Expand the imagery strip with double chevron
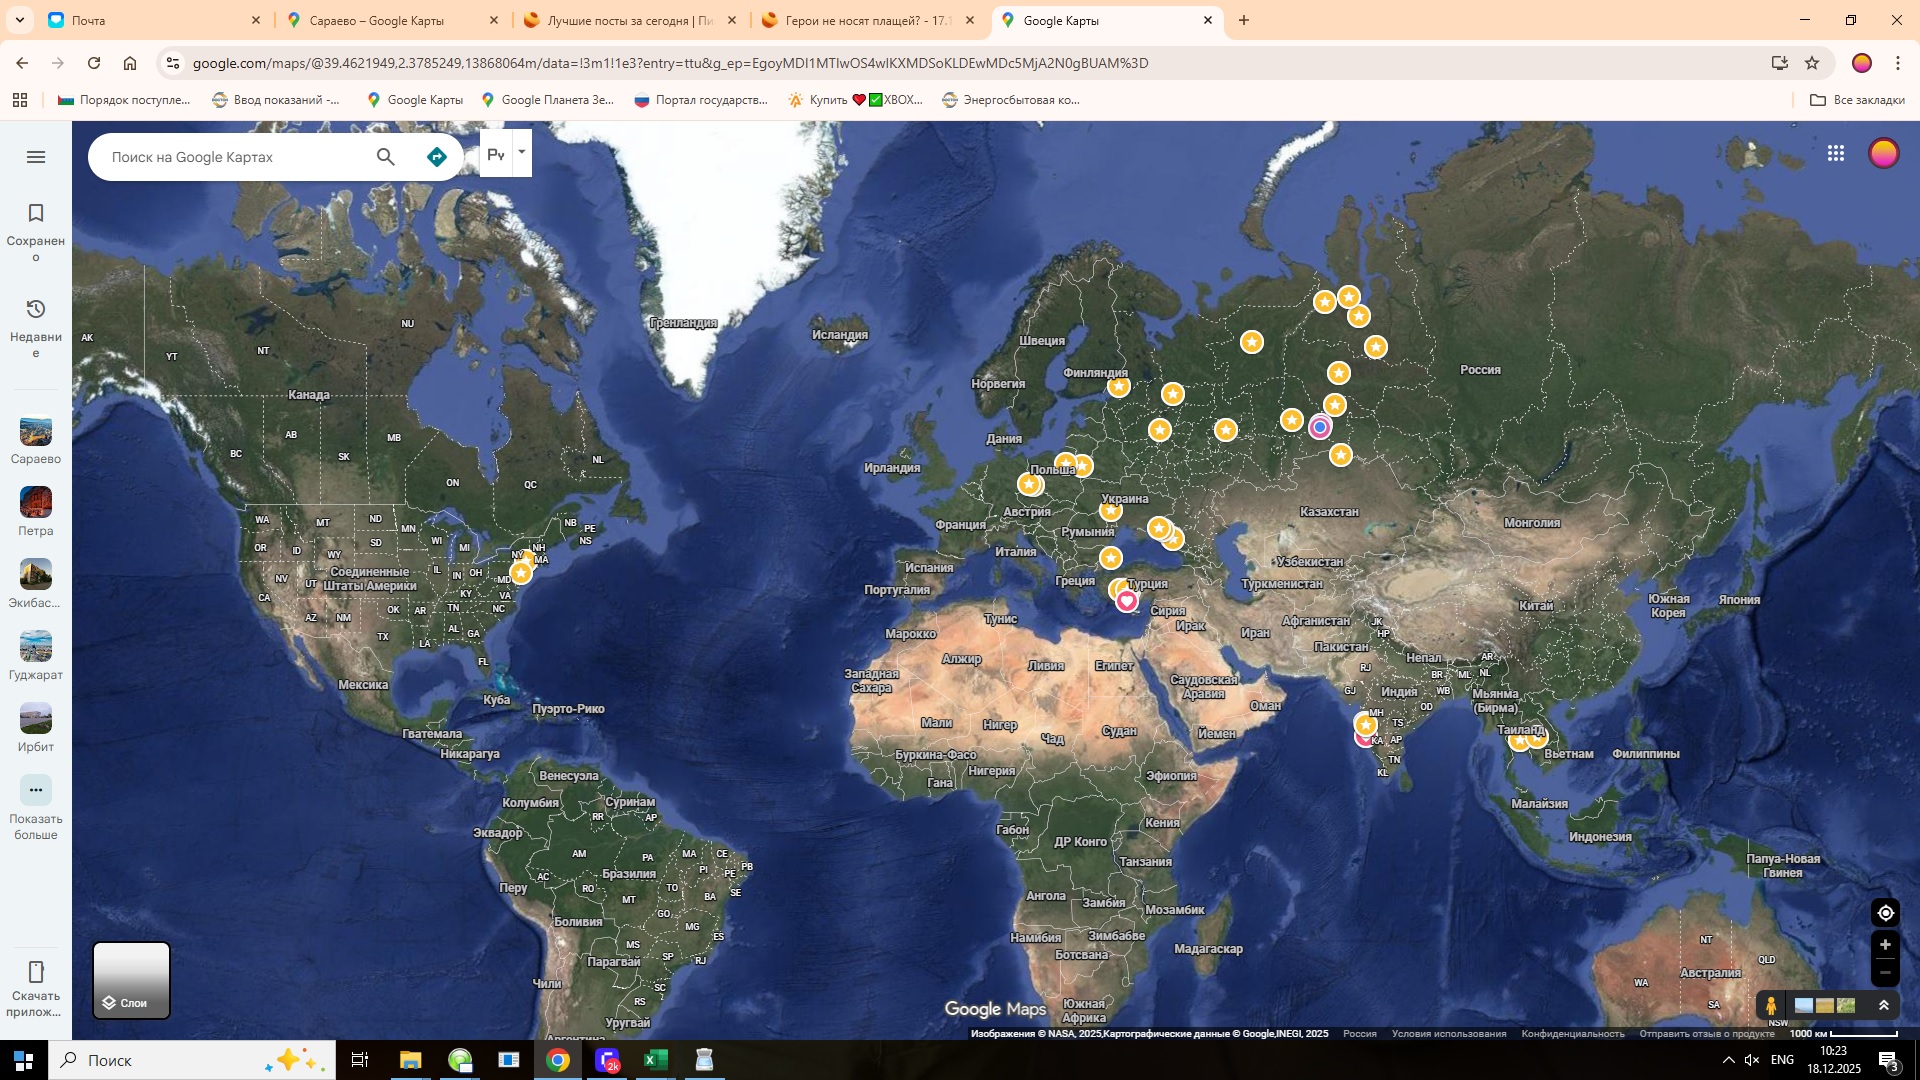This screenshot has width=1920, height=1080. [1884, 1006]
